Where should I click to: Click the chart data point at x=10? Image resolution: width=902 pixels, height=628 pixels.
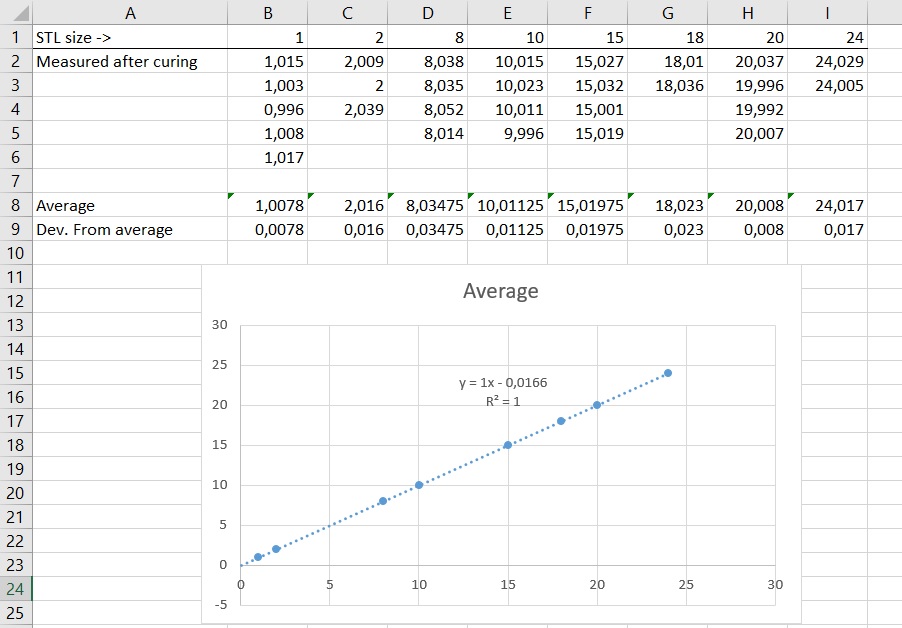tap(419, 485)
